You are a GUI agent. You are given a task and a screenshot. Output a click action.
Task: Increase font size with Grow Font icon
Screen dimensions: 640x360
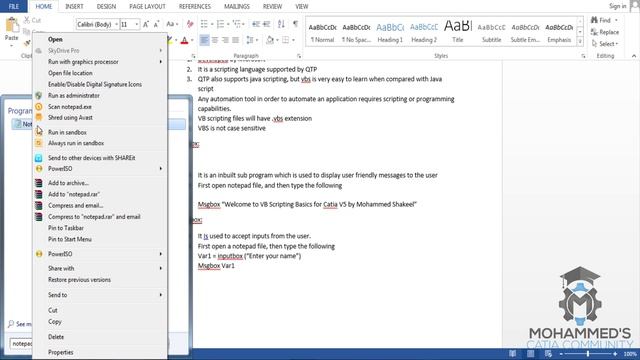click(146, 24)
